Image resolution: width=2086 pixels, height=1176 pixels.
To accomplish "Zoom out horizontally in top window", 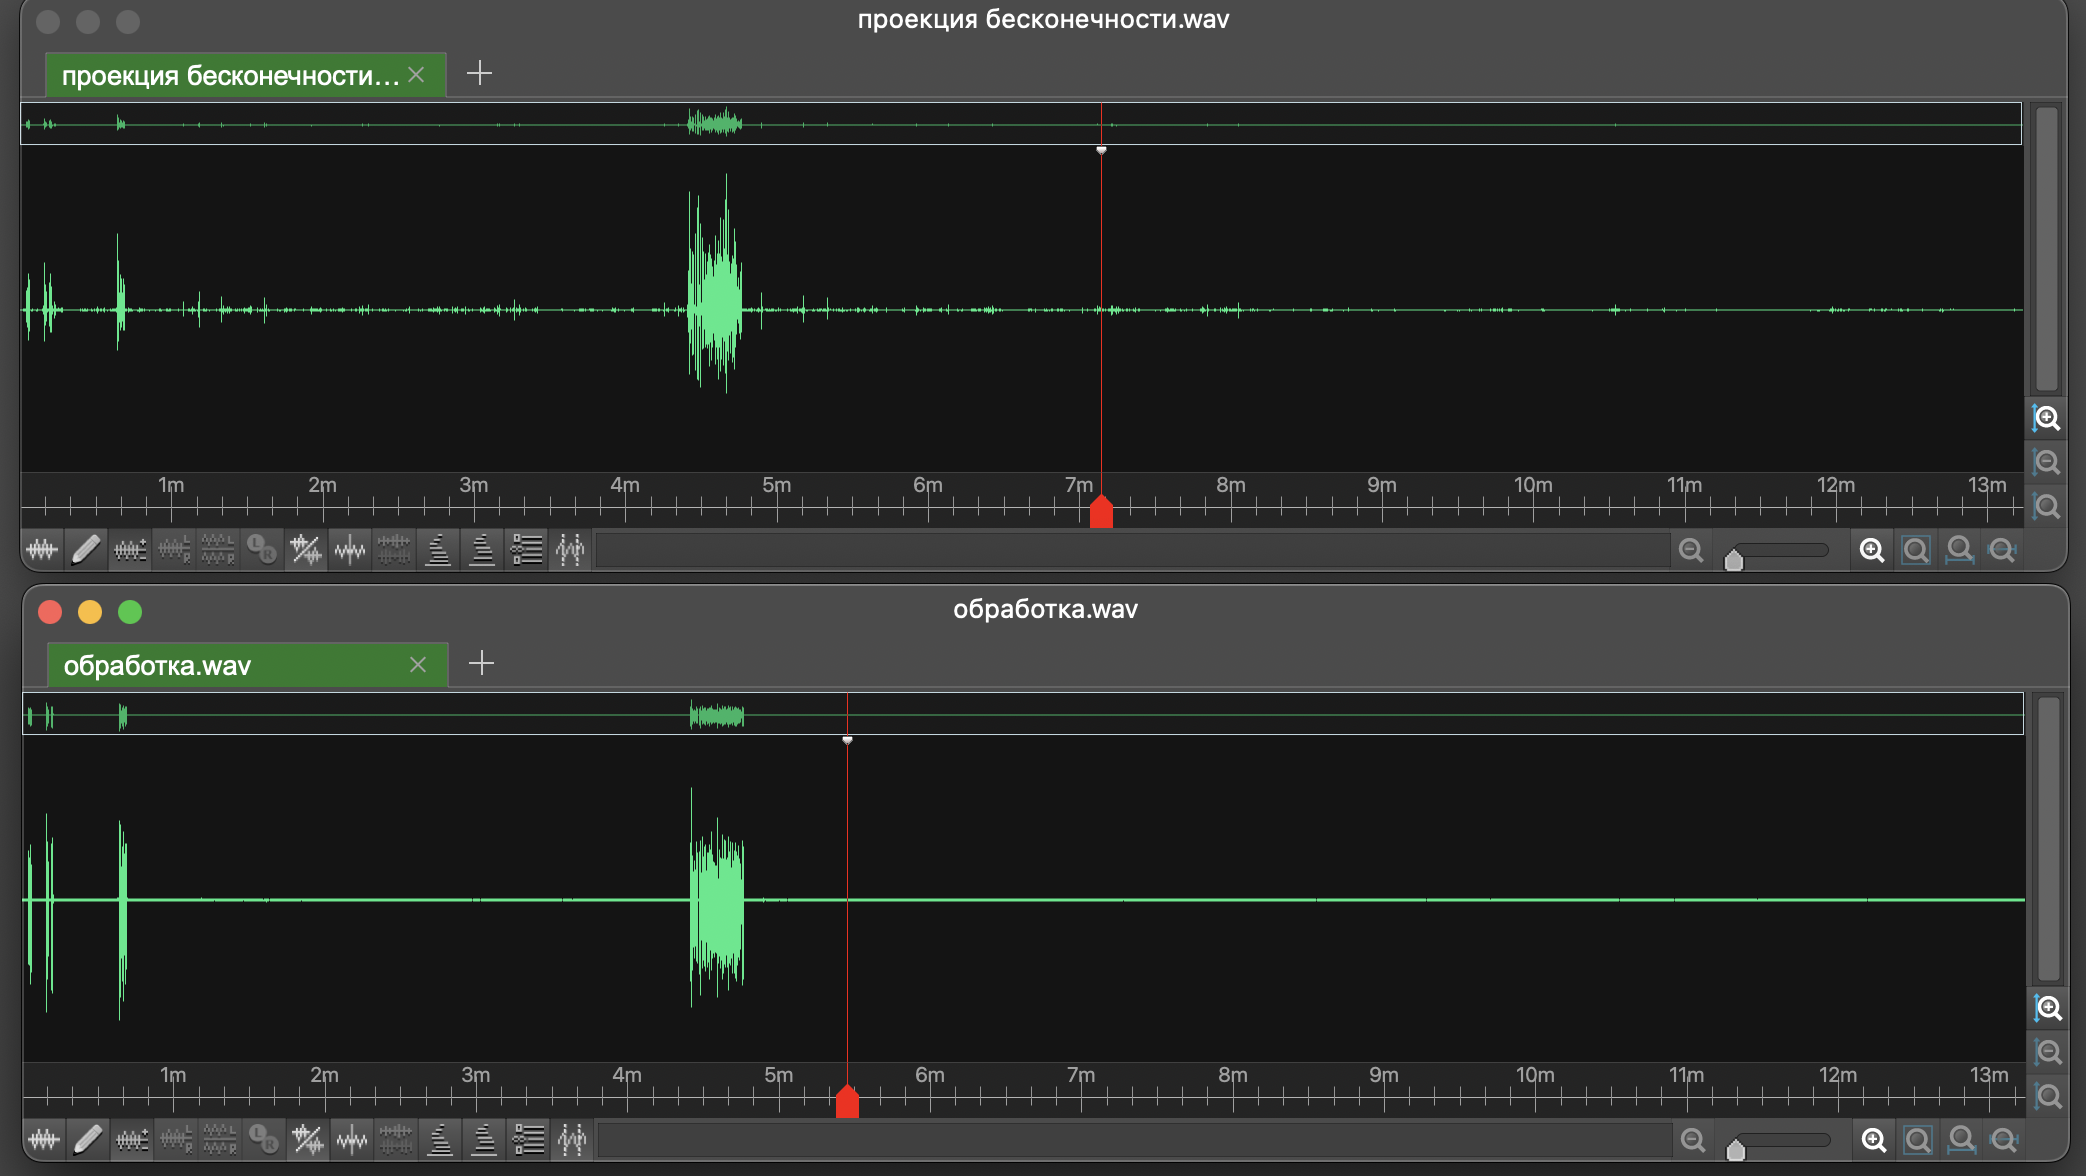I will tap(1691, 550).
